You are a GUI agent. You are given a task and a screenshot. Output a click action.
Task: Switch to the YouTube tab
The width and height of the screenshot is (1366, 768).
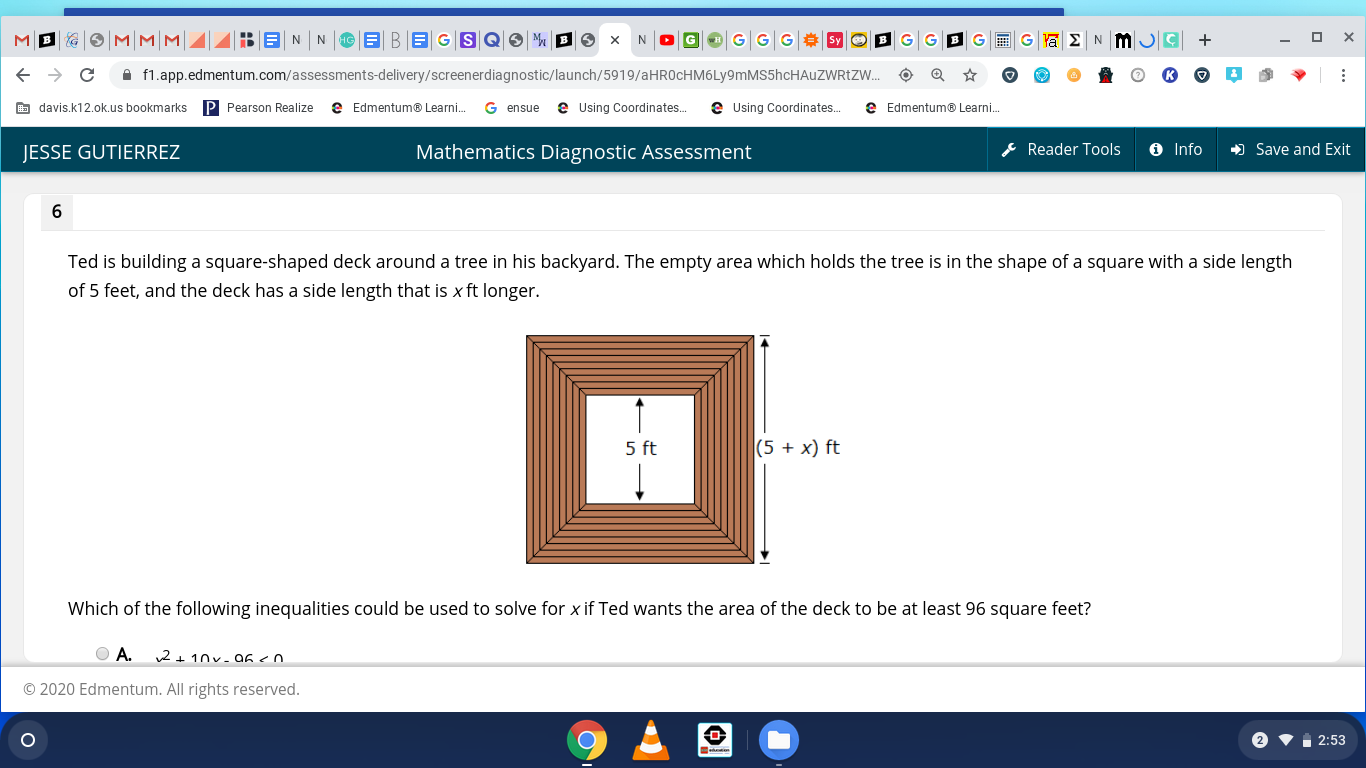click(666, 41)
